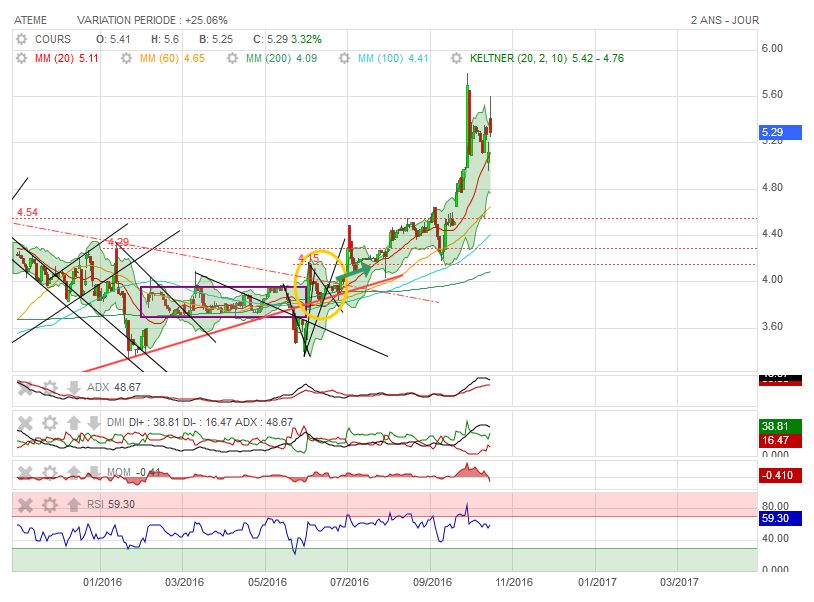Open settings gear for KELTNER indicator
Screen dimensions: 814x602
pos(456,58)
